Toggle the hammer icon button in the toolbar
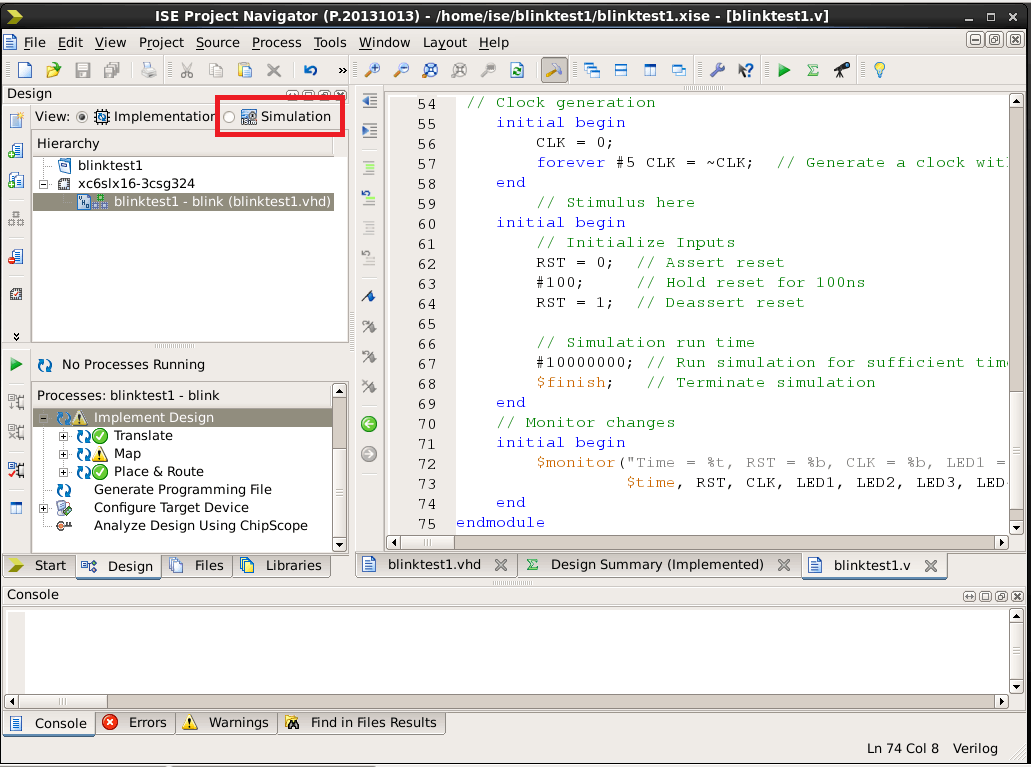The height and width of the screenshot is (767, 1031). click(x=553, y=70)
